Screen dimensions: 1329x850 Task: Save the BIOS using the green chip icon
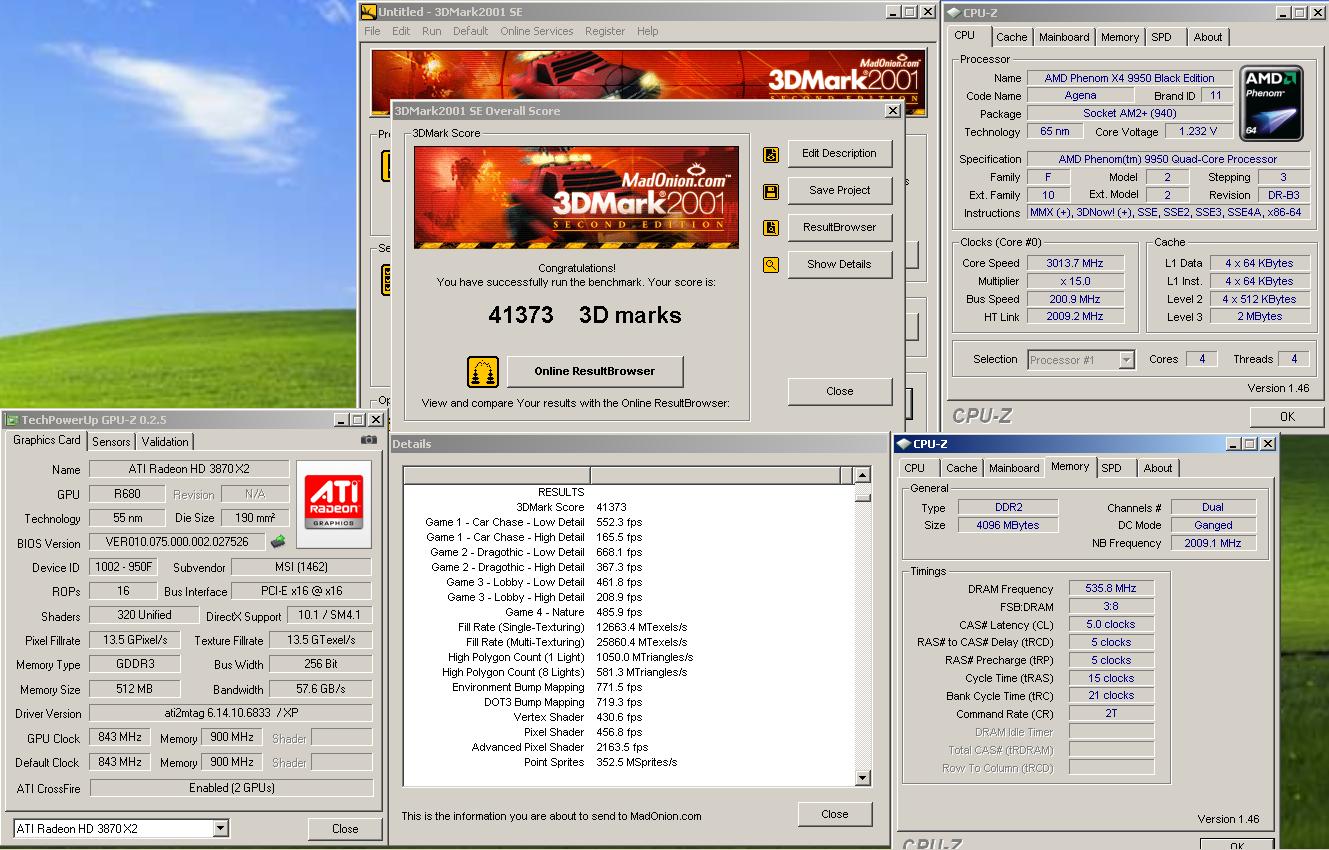278,542
